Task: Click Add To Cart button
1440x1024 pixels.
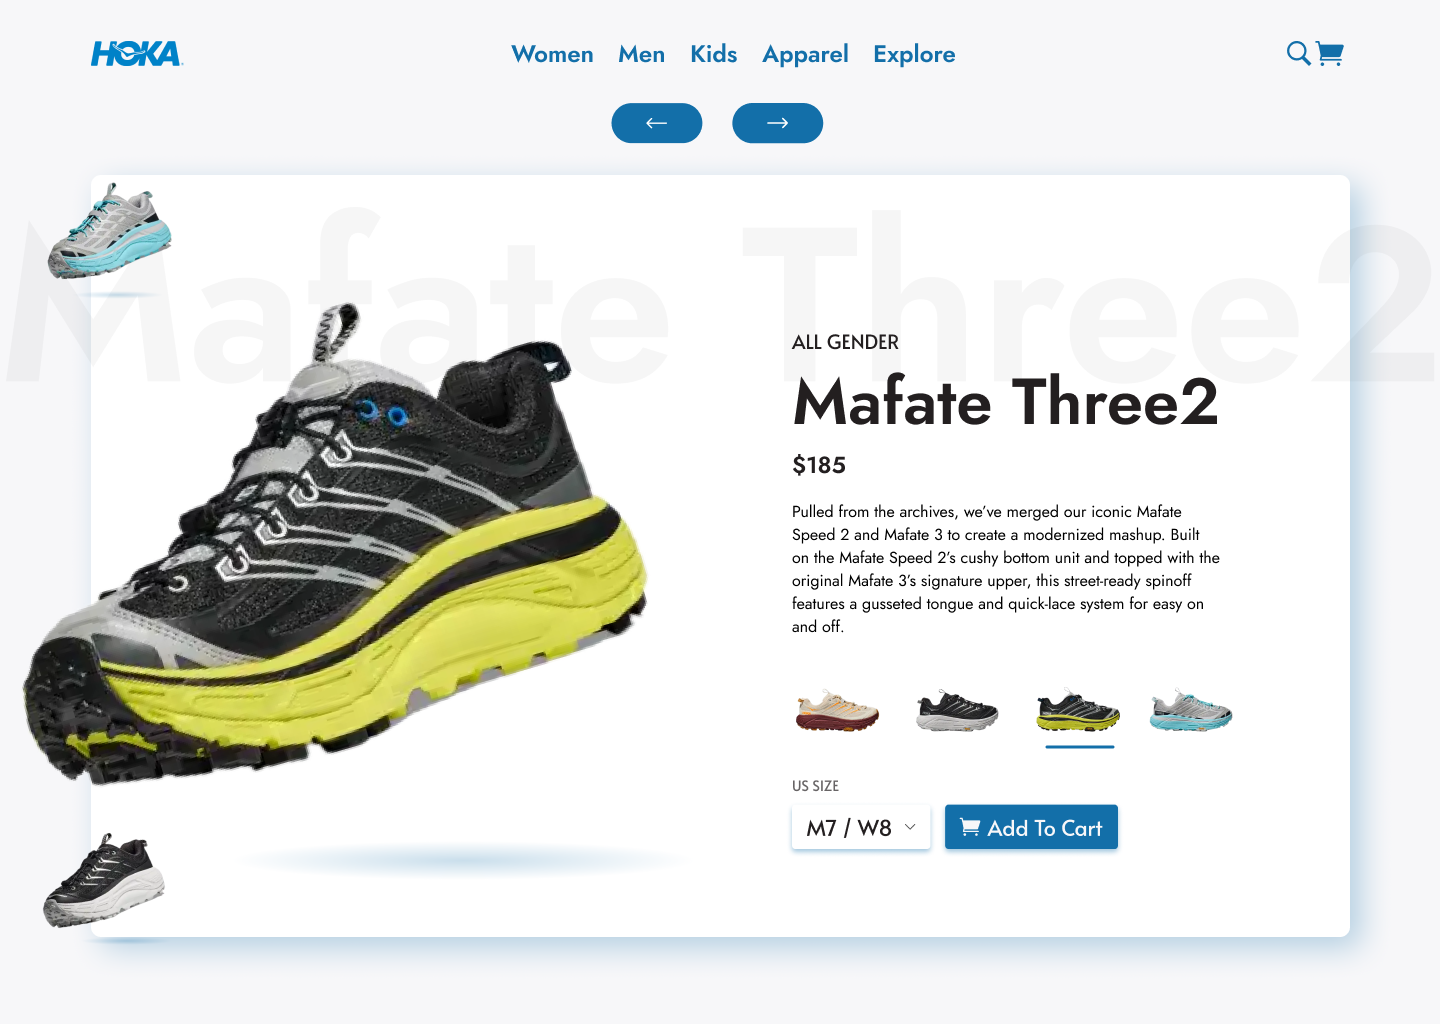Action: [1031, 827]
